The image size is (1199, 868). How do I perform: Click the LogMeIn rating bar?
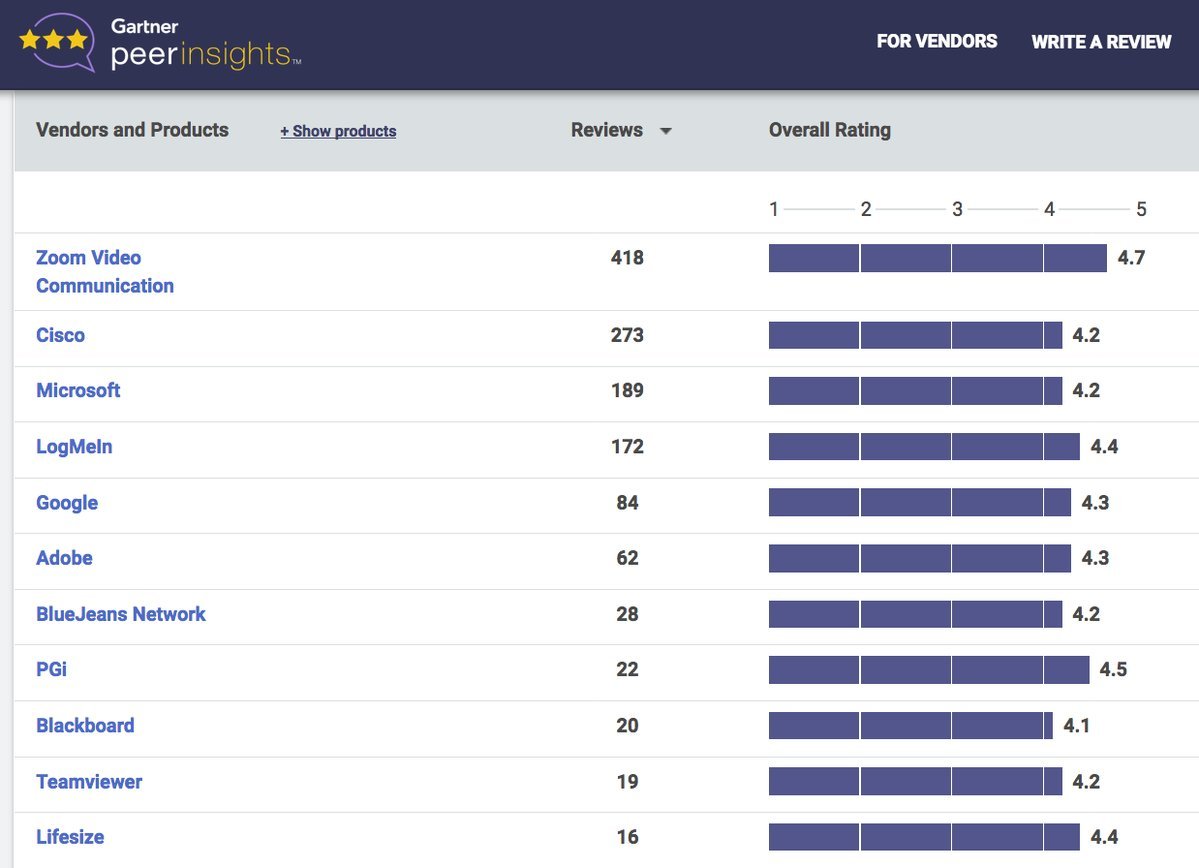coord(924,447)
